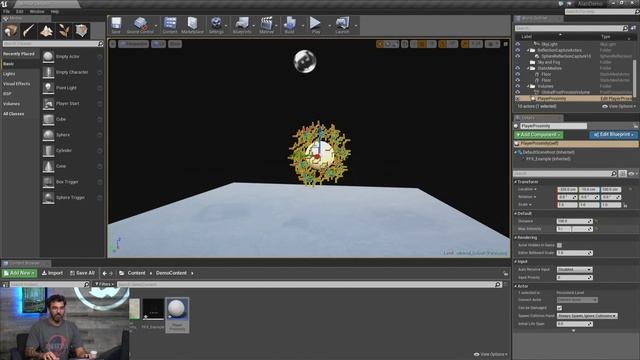Click the Save All button
Screen dimensions: 640x360
[x=82, y=273]
